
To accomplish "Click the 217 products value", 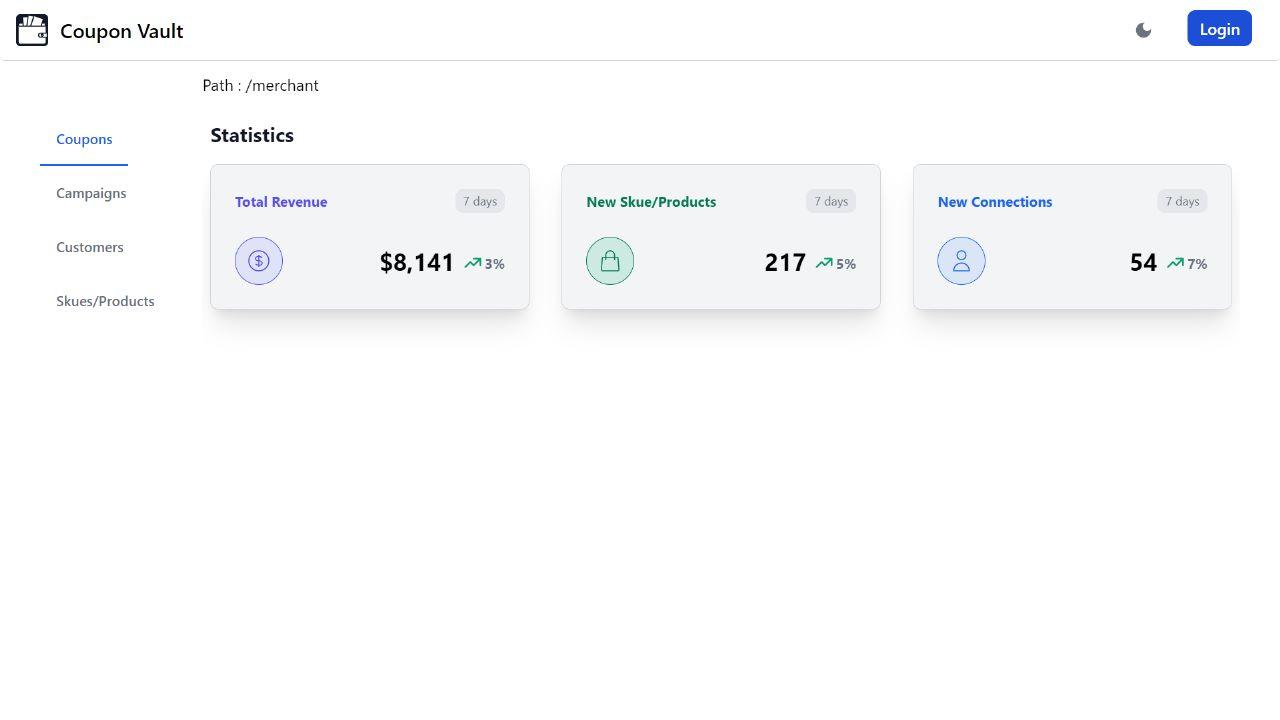I will [785, 262].
